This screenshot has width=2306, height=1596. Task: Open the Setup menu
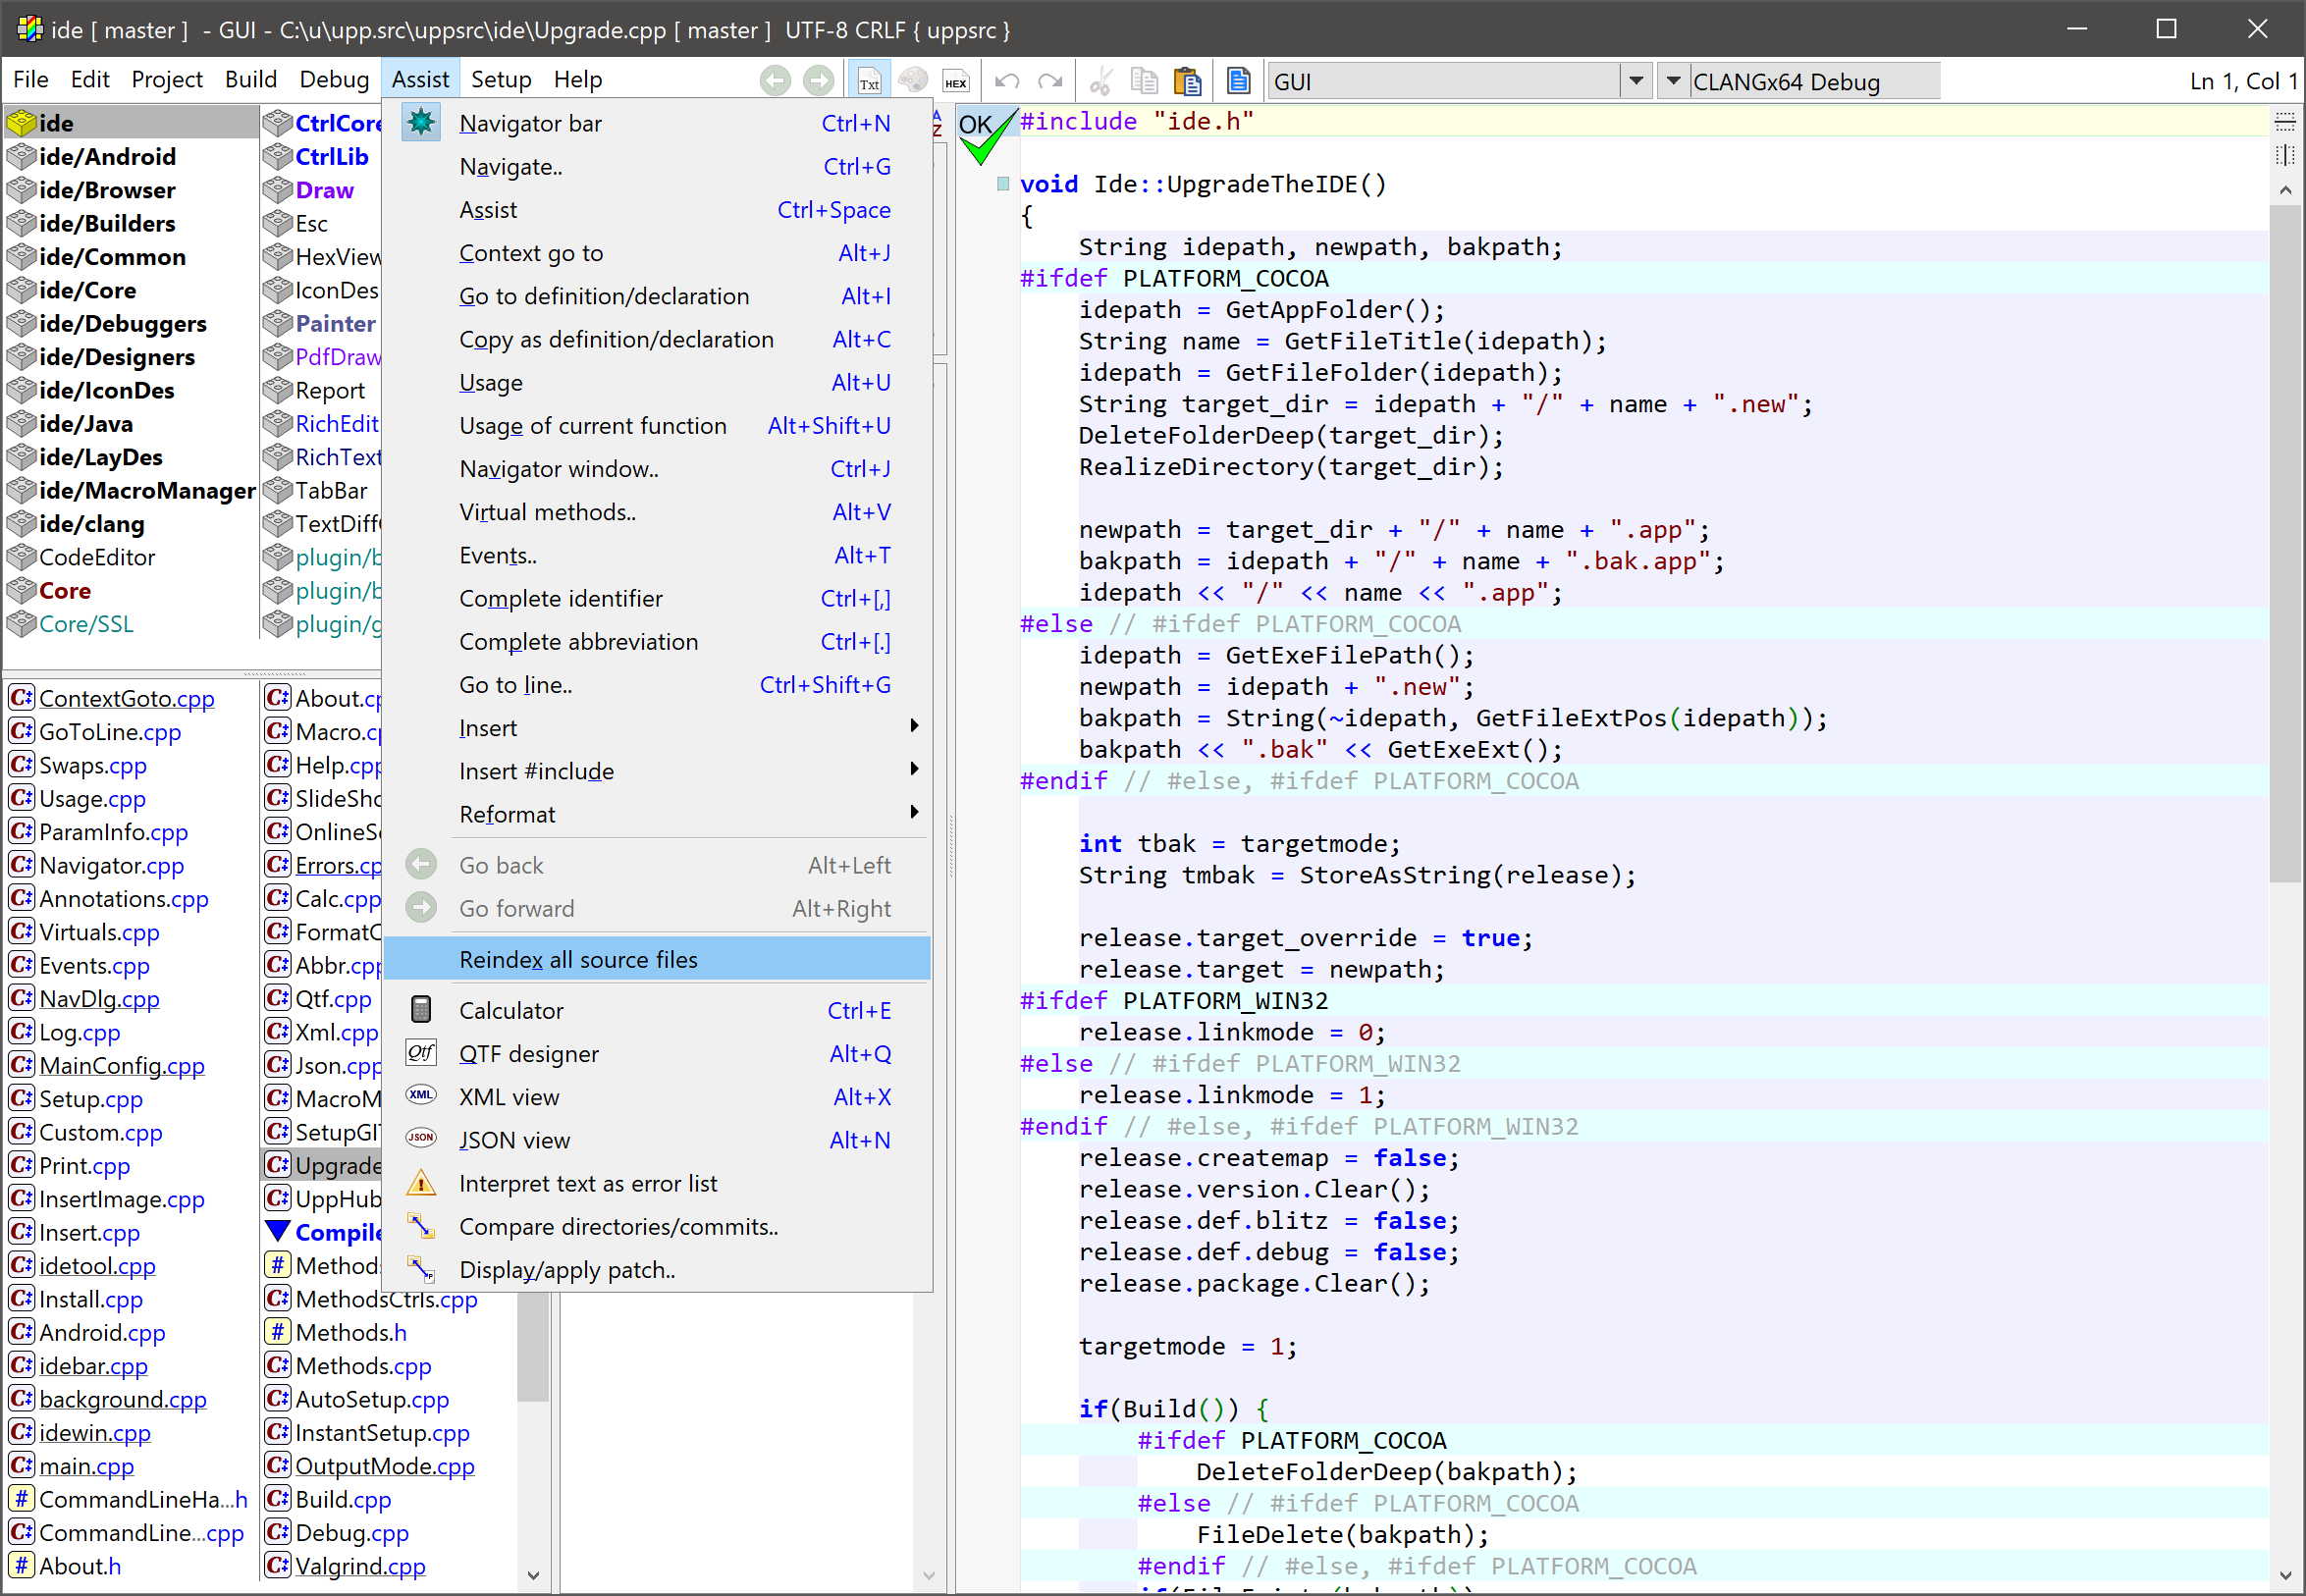pyautogui.click(x=501, y=79)
